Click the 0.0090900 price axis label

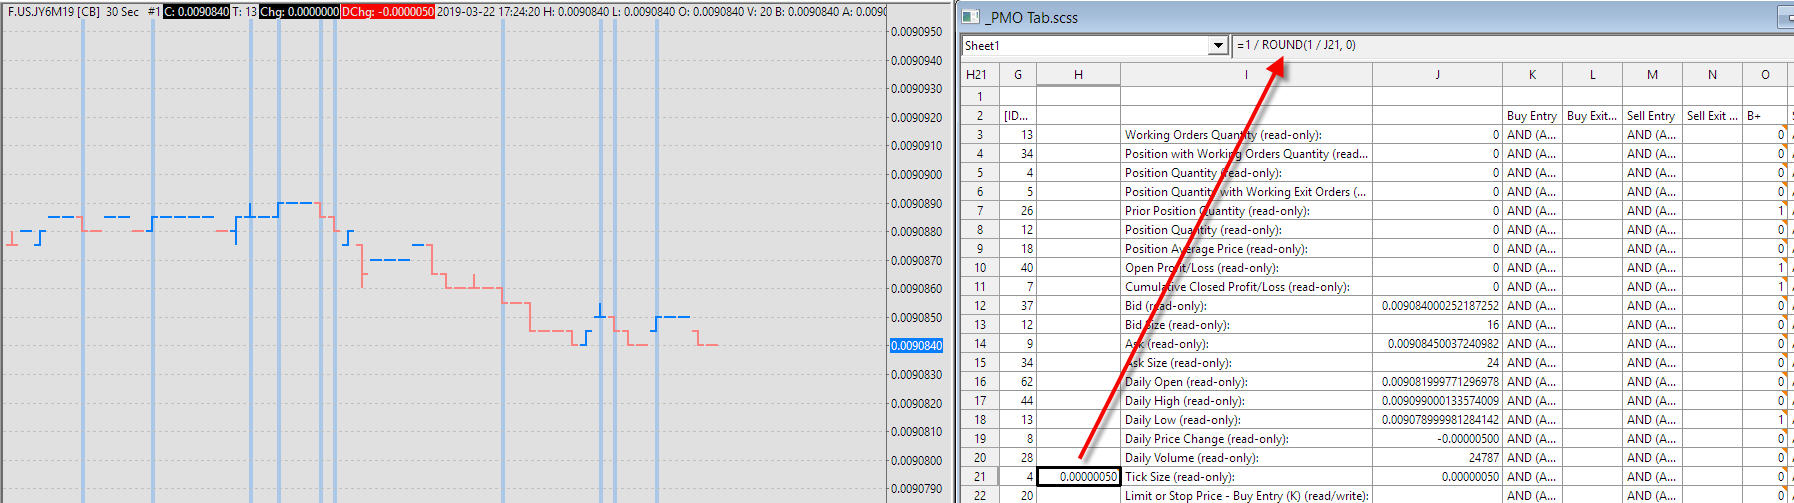point(916,175)
